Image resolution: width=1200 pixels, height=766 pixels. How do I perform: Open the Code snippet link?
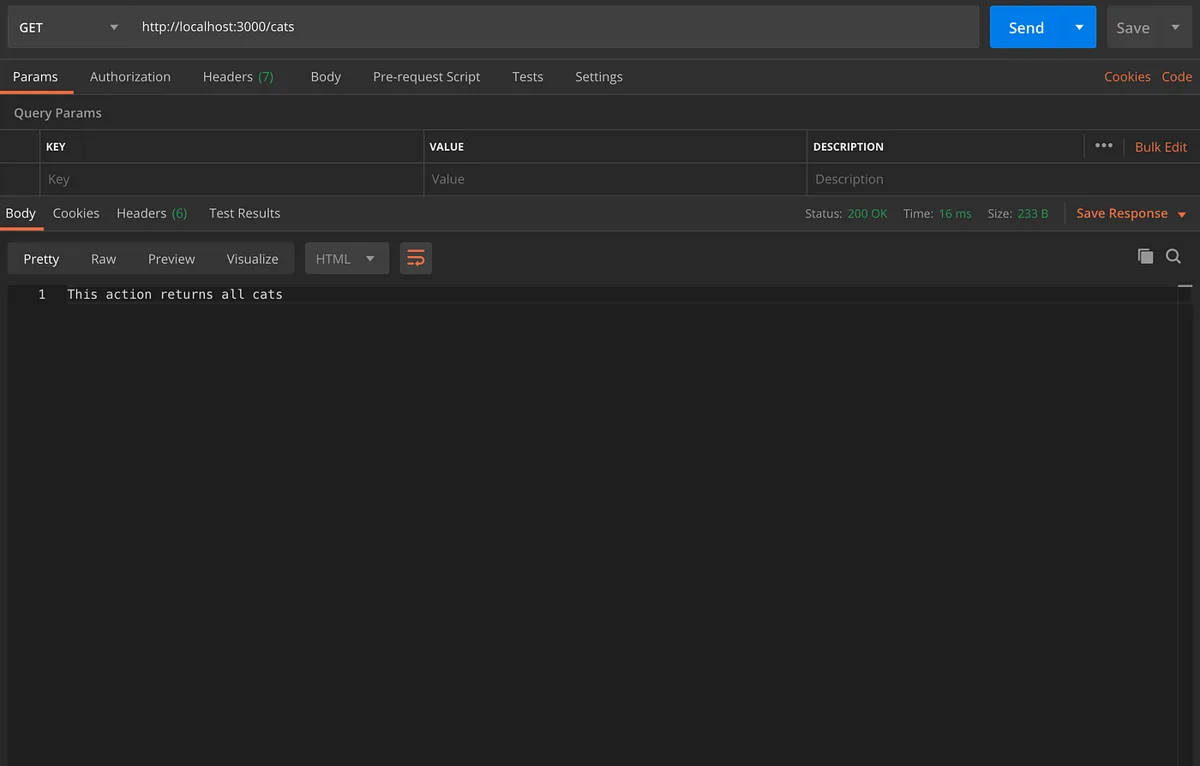coord(1177,77)
